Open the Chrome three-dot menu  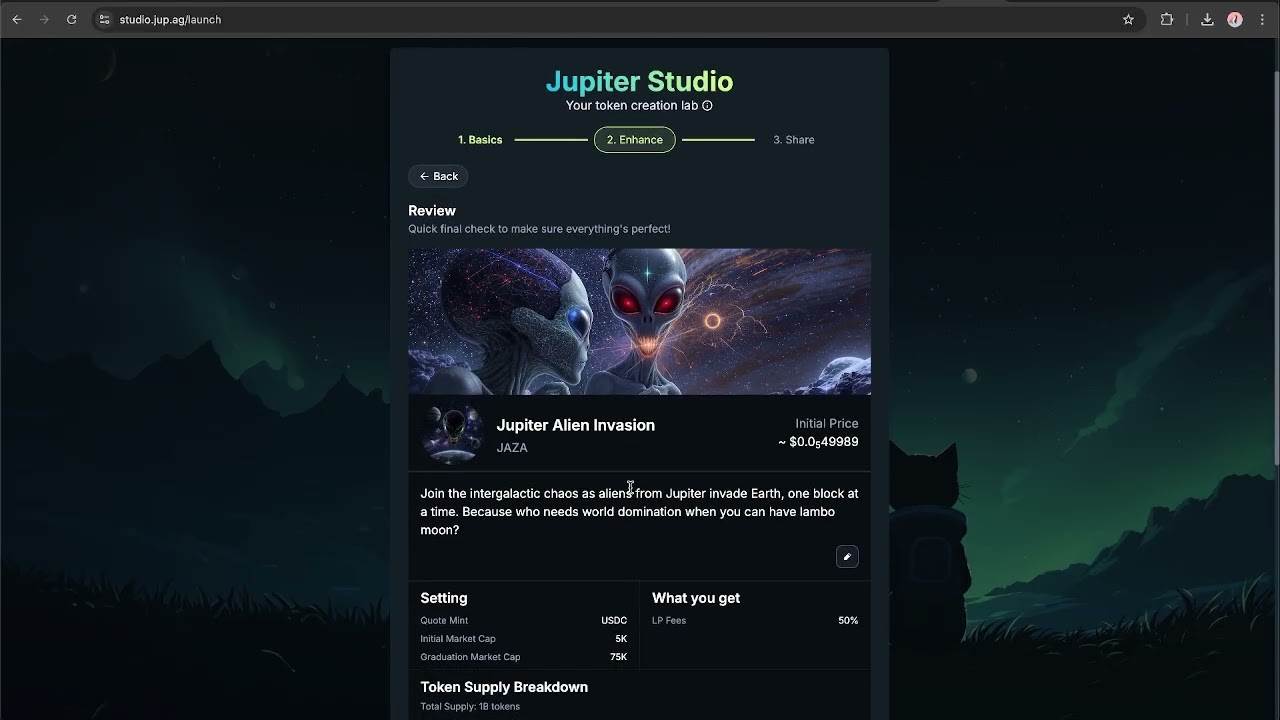click(1262, 19)
